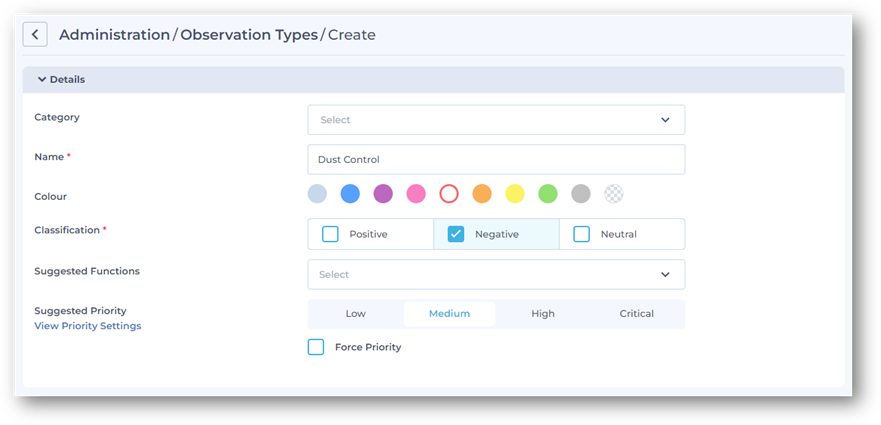Pick the light grey-blue colour swatch
This screenshot has width=881, height=425.
click(x=317, y=194)
